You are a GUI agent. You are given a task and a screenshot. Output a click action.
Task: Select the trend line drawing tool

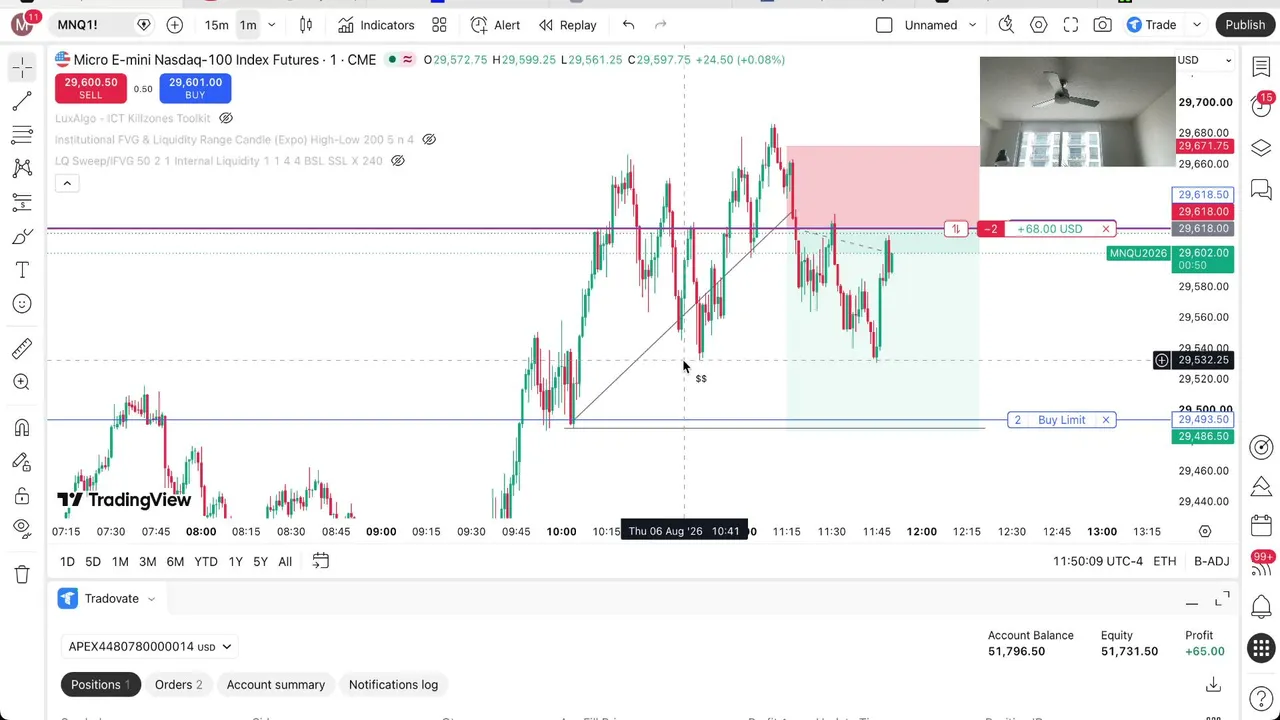pyautogui.click(x=22, y=101)
